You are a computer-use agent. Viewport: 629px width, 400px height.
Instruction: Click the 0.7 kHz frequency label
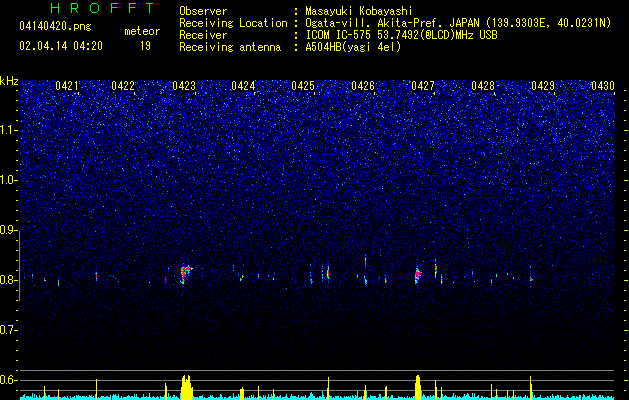(8, 330)
